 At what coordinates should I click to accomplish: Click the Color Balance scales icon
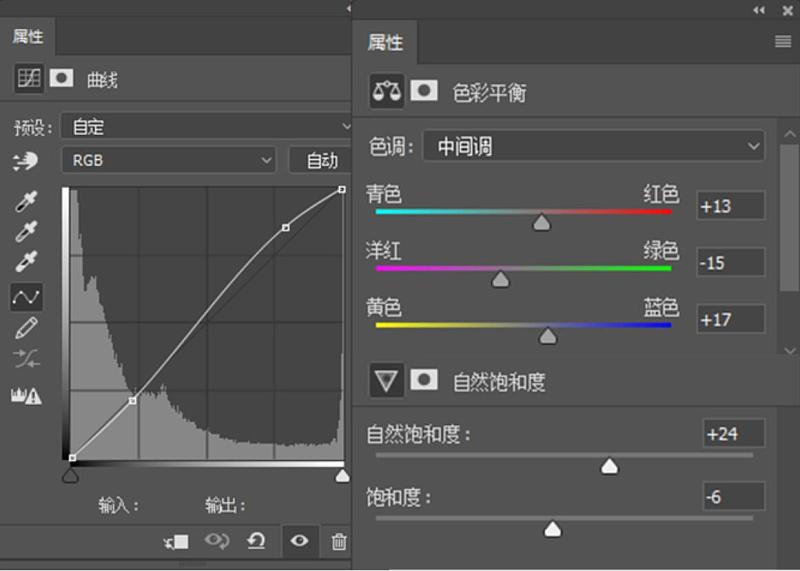(x=387, y=91)
